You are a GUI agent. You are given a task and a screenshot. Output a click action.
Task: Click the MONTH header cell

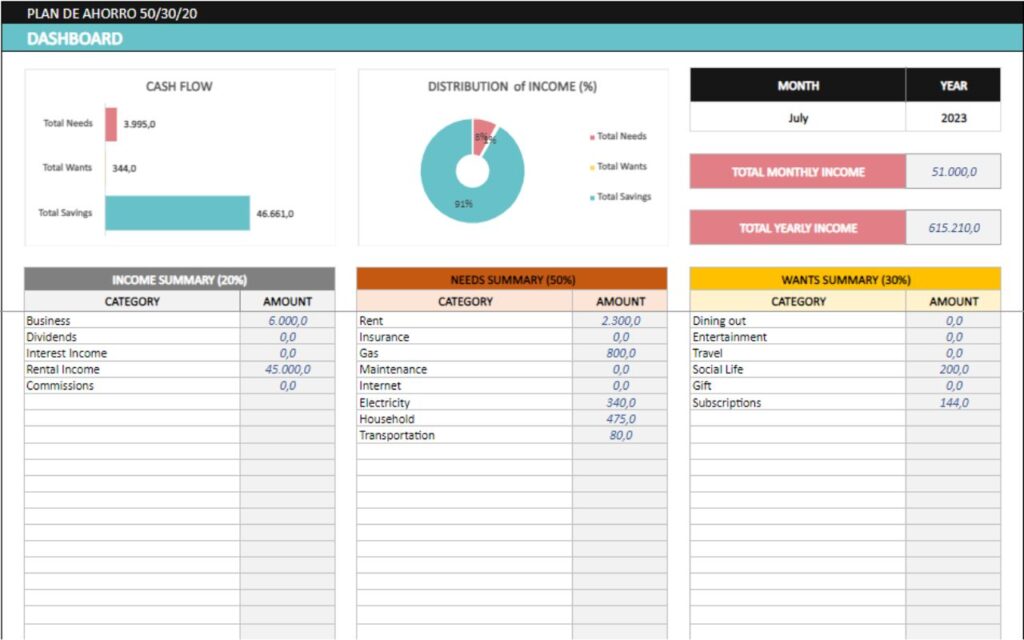[x=797, y=85]
